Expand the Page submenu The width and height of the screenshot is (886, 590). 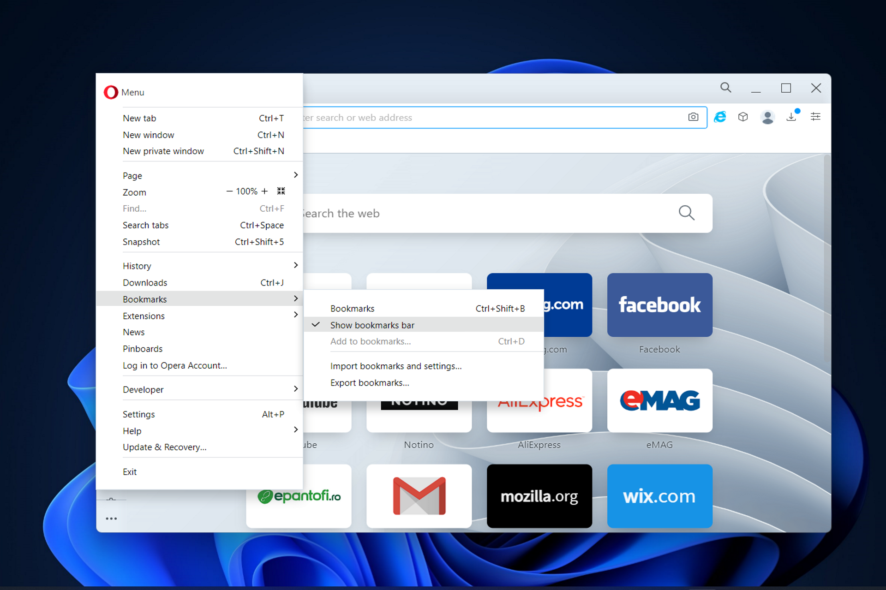click(199, 176)
